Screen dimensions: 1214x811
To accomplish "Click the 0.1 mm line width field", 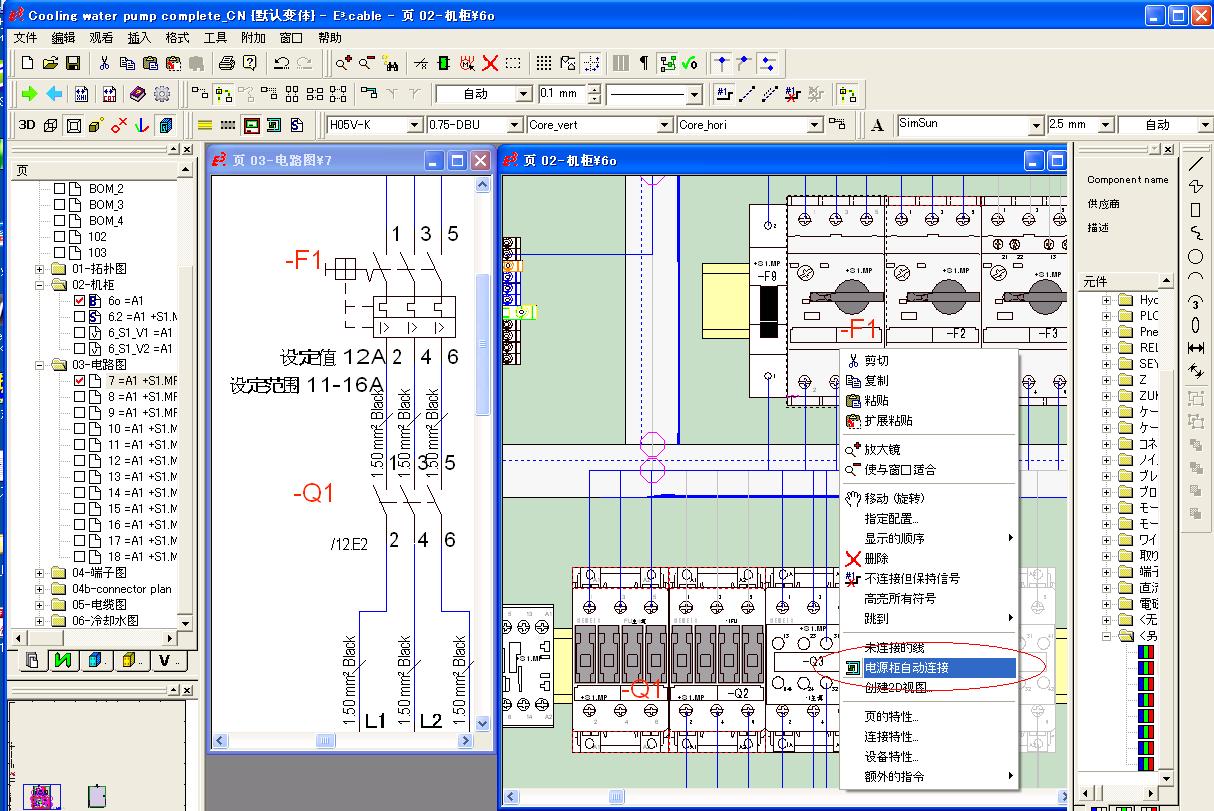I will click(562, 94).
